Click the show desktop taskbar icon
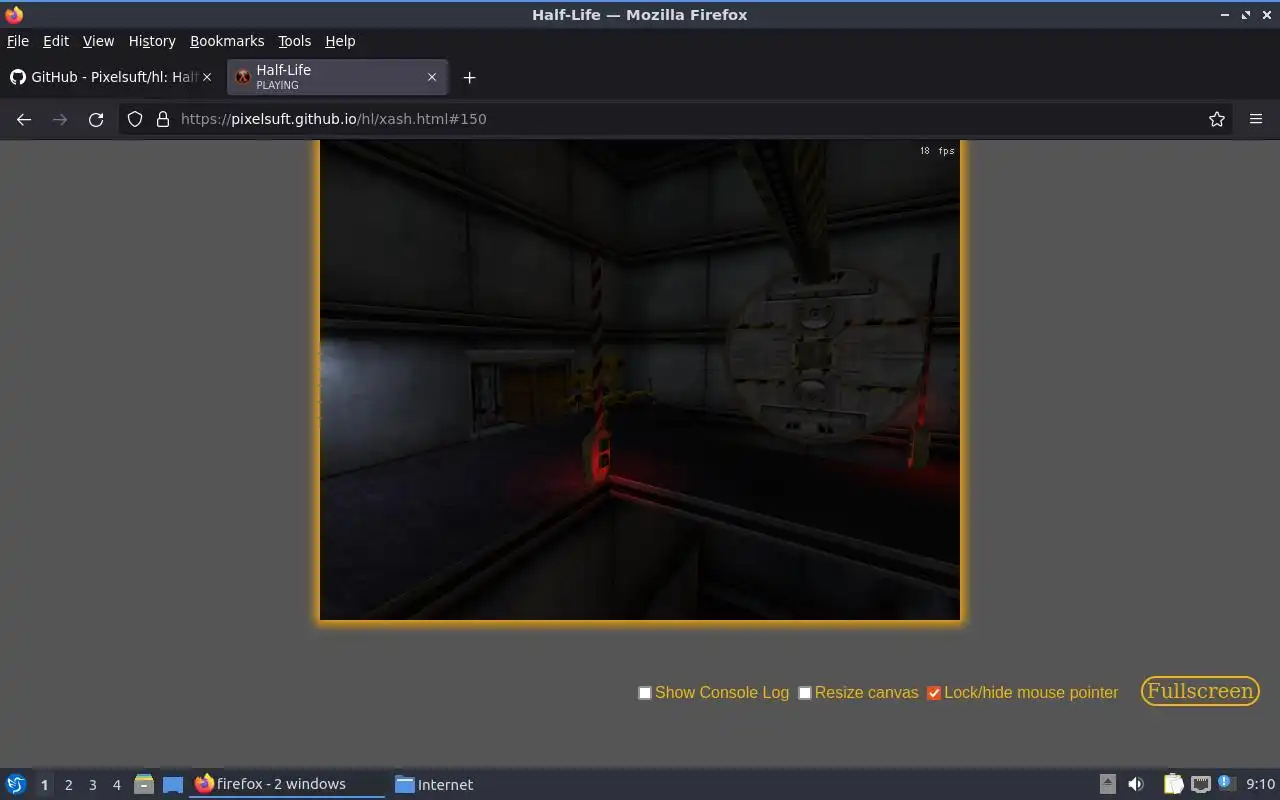The width and height of the screenshot is (1280, 800). 173,784
